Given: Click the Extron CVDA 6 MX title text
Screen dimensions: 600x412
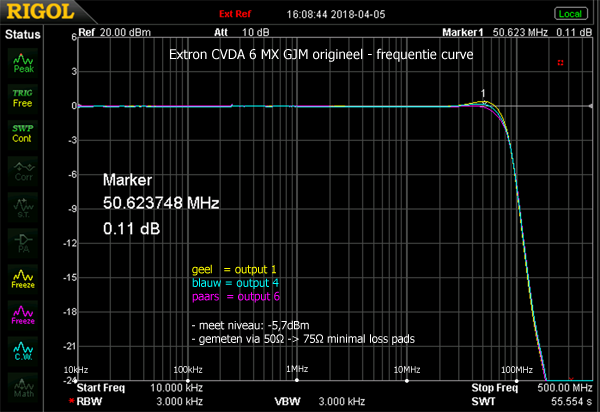Looking at the screenshot, I should 321,55.
